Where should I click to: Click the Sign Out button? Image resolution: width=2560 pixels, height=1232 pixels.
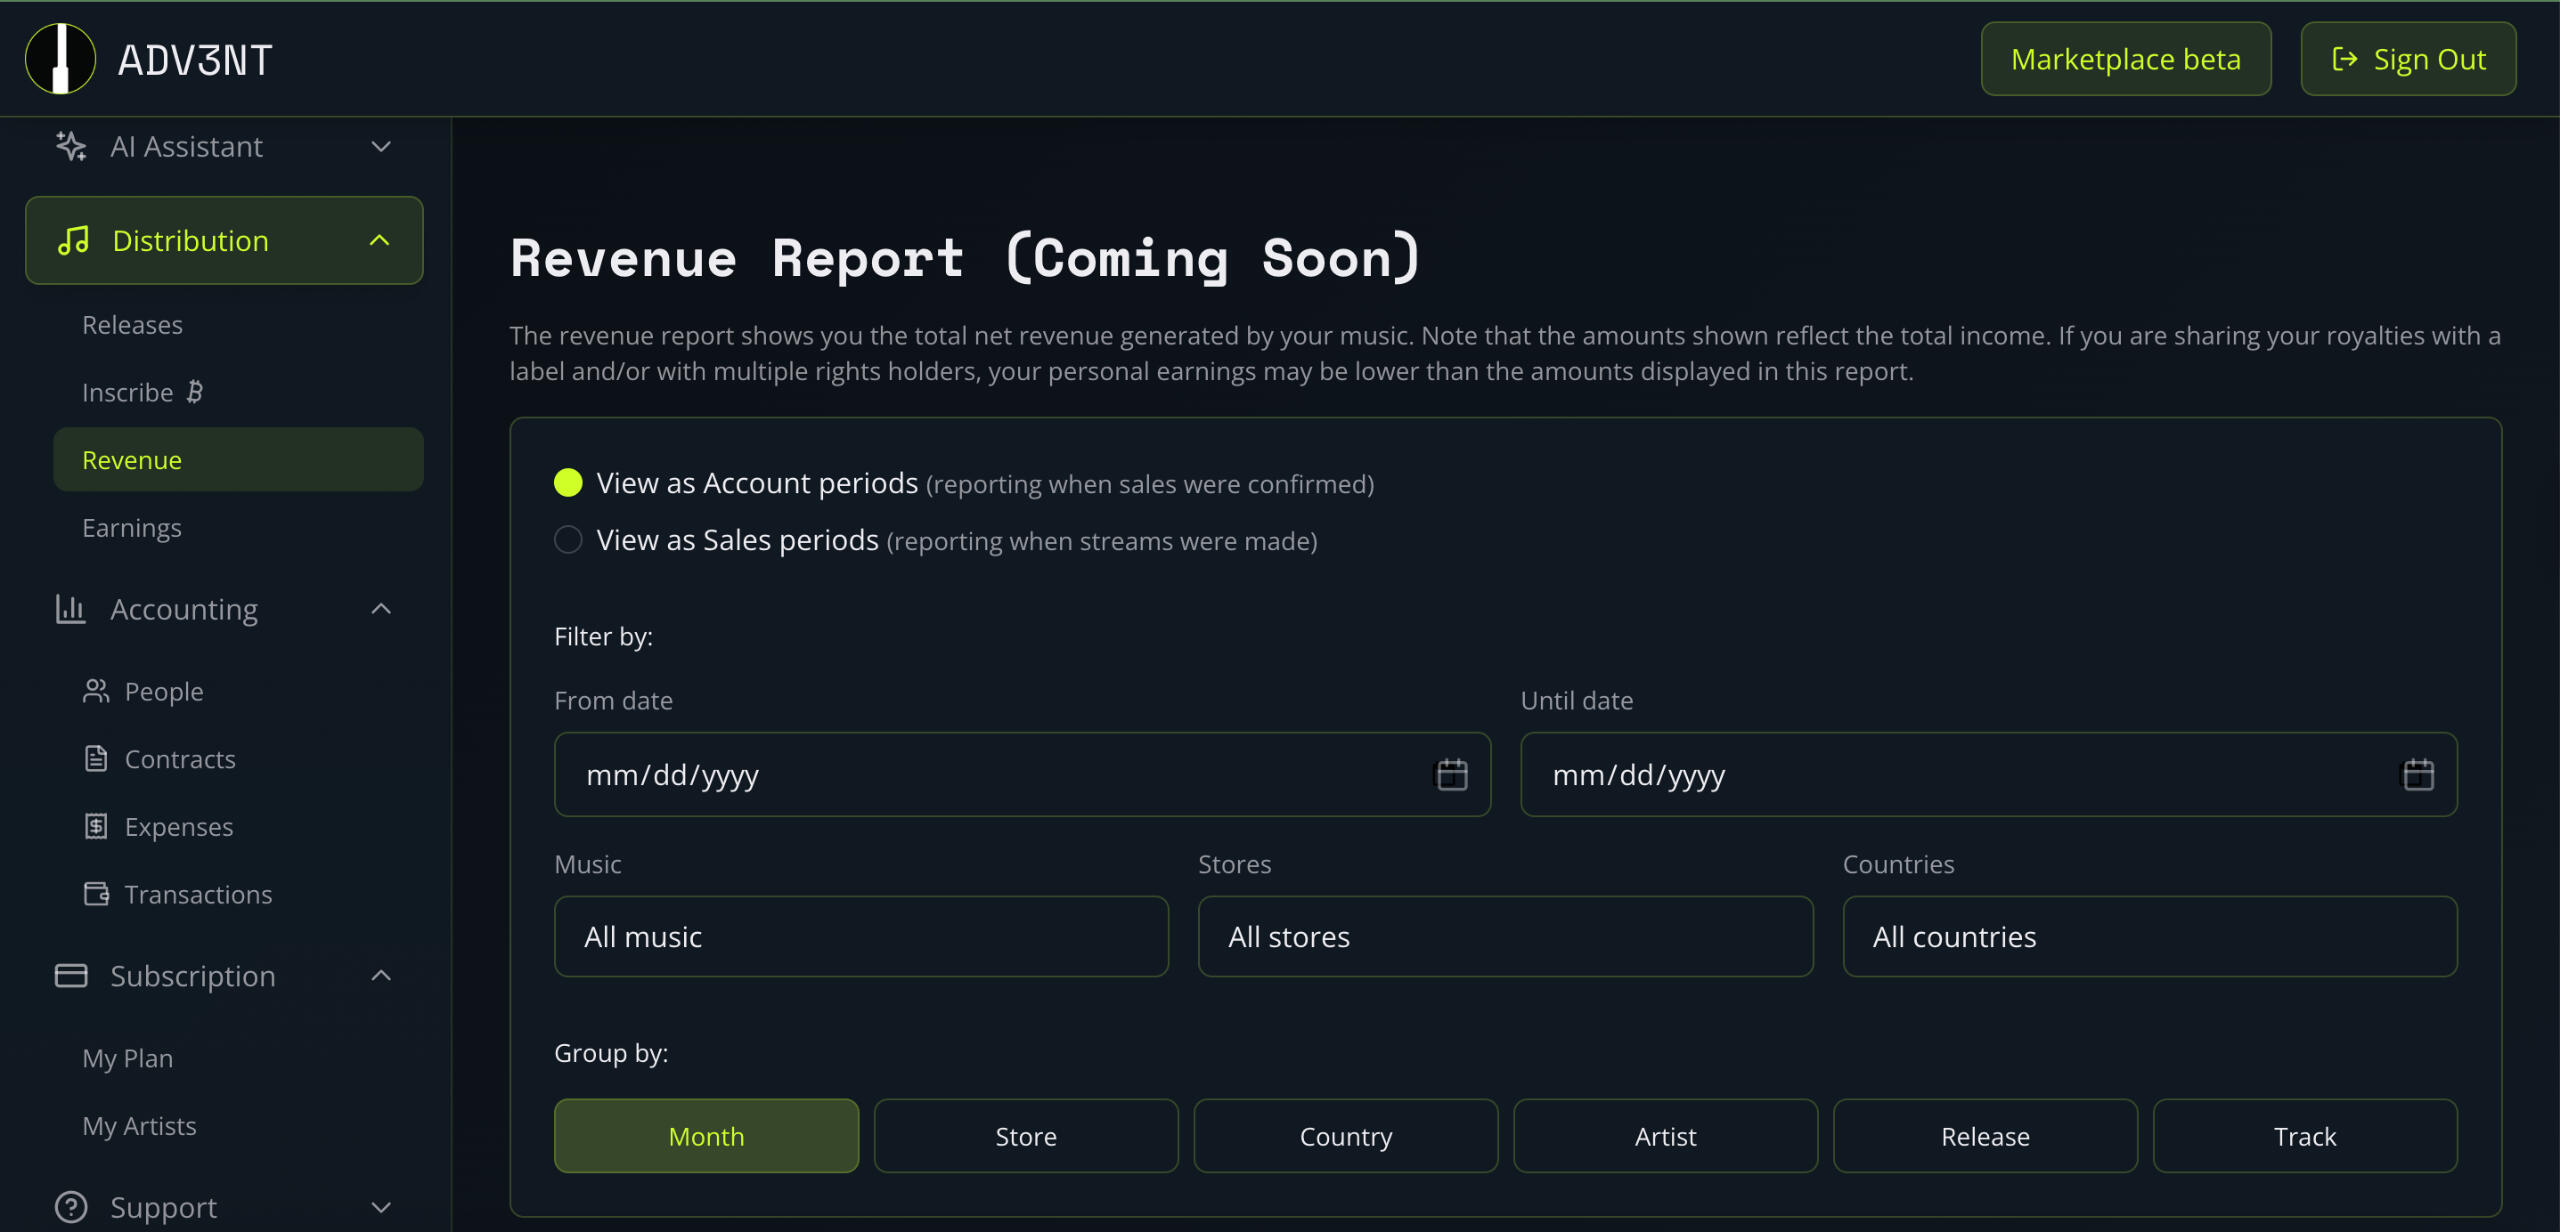click(x=2407, y=59)
